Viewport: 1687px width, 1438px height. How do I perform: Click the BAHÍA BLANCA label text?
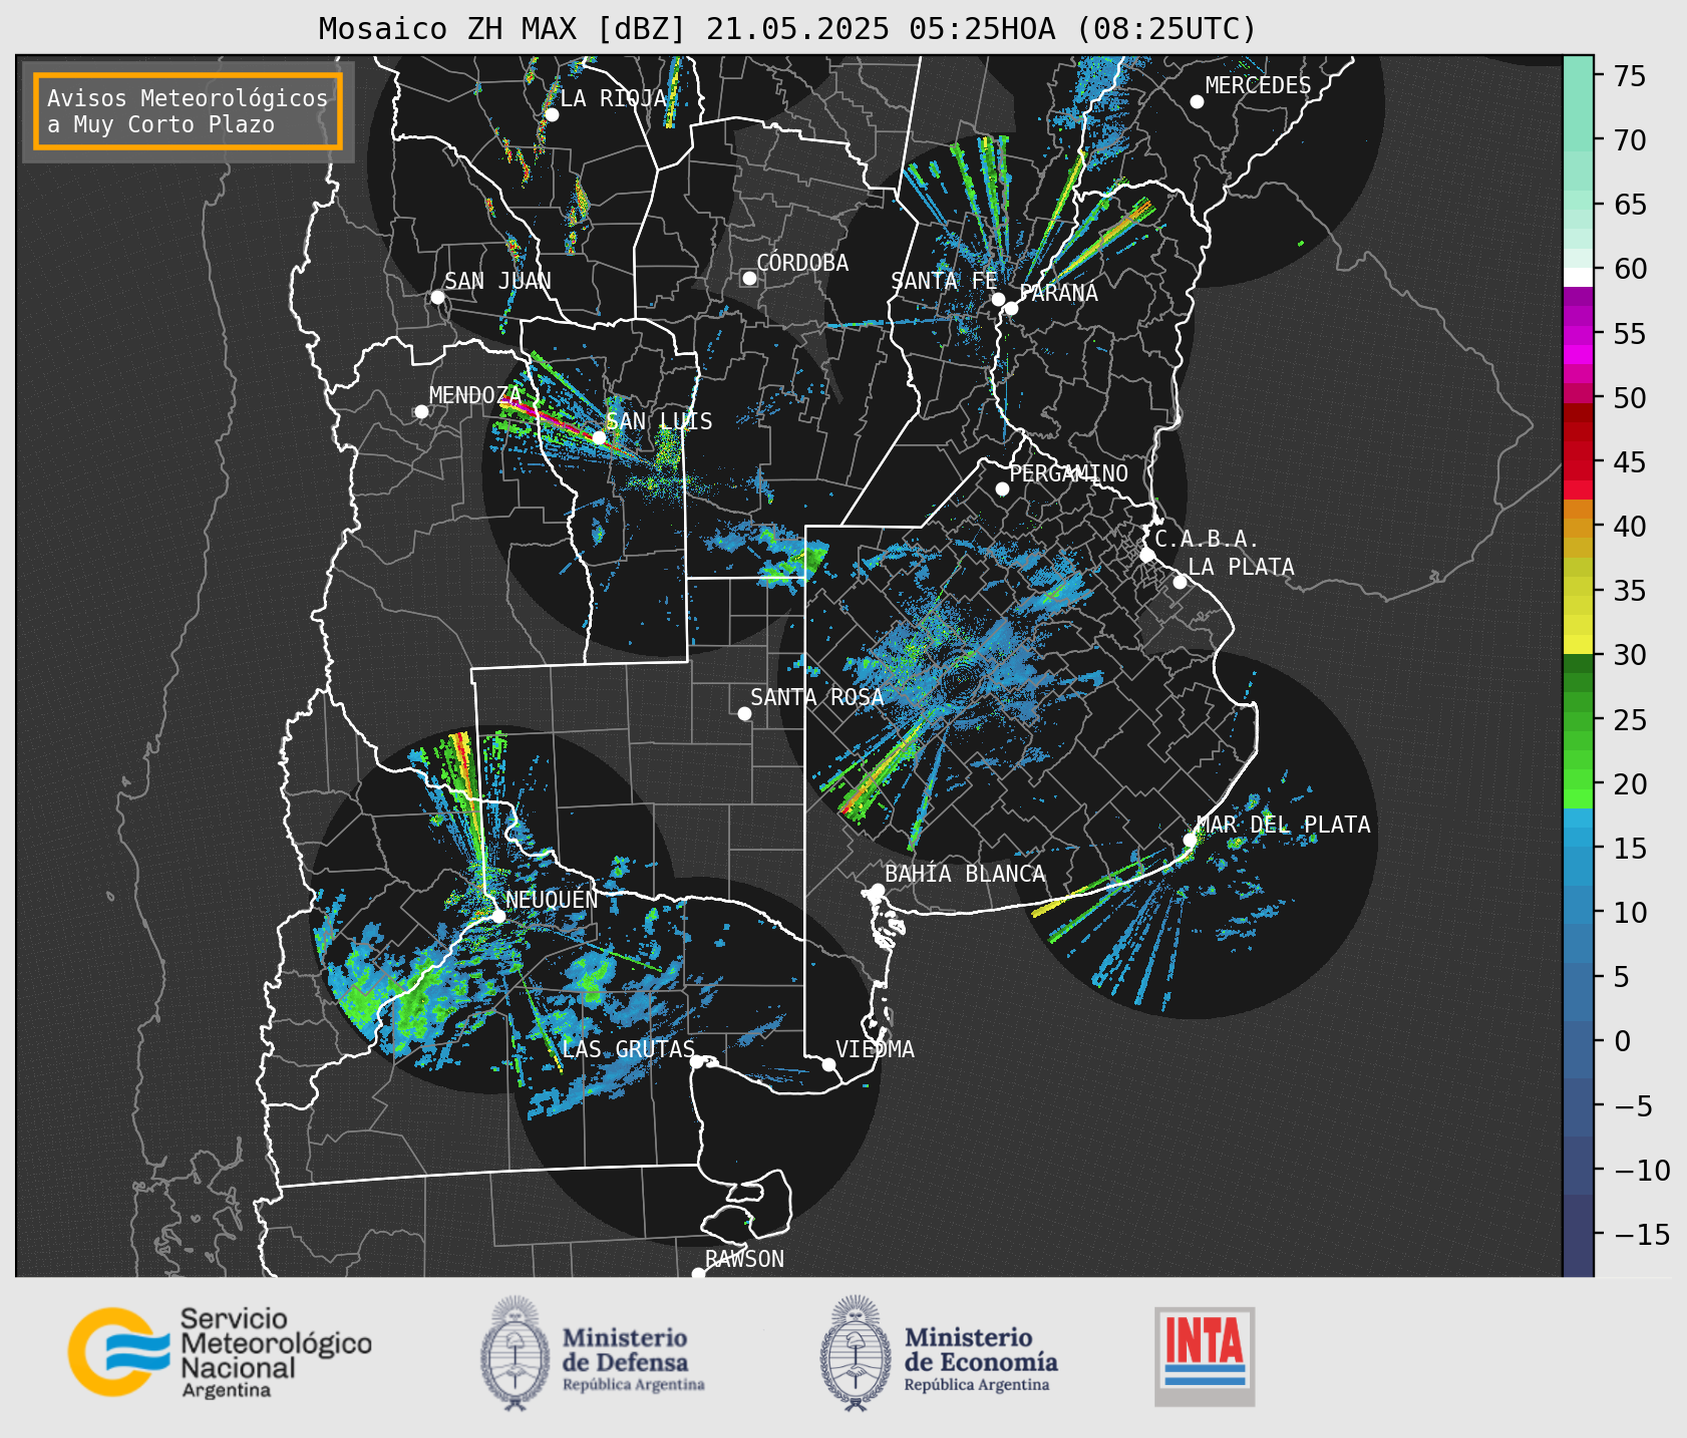pos(965,874)
